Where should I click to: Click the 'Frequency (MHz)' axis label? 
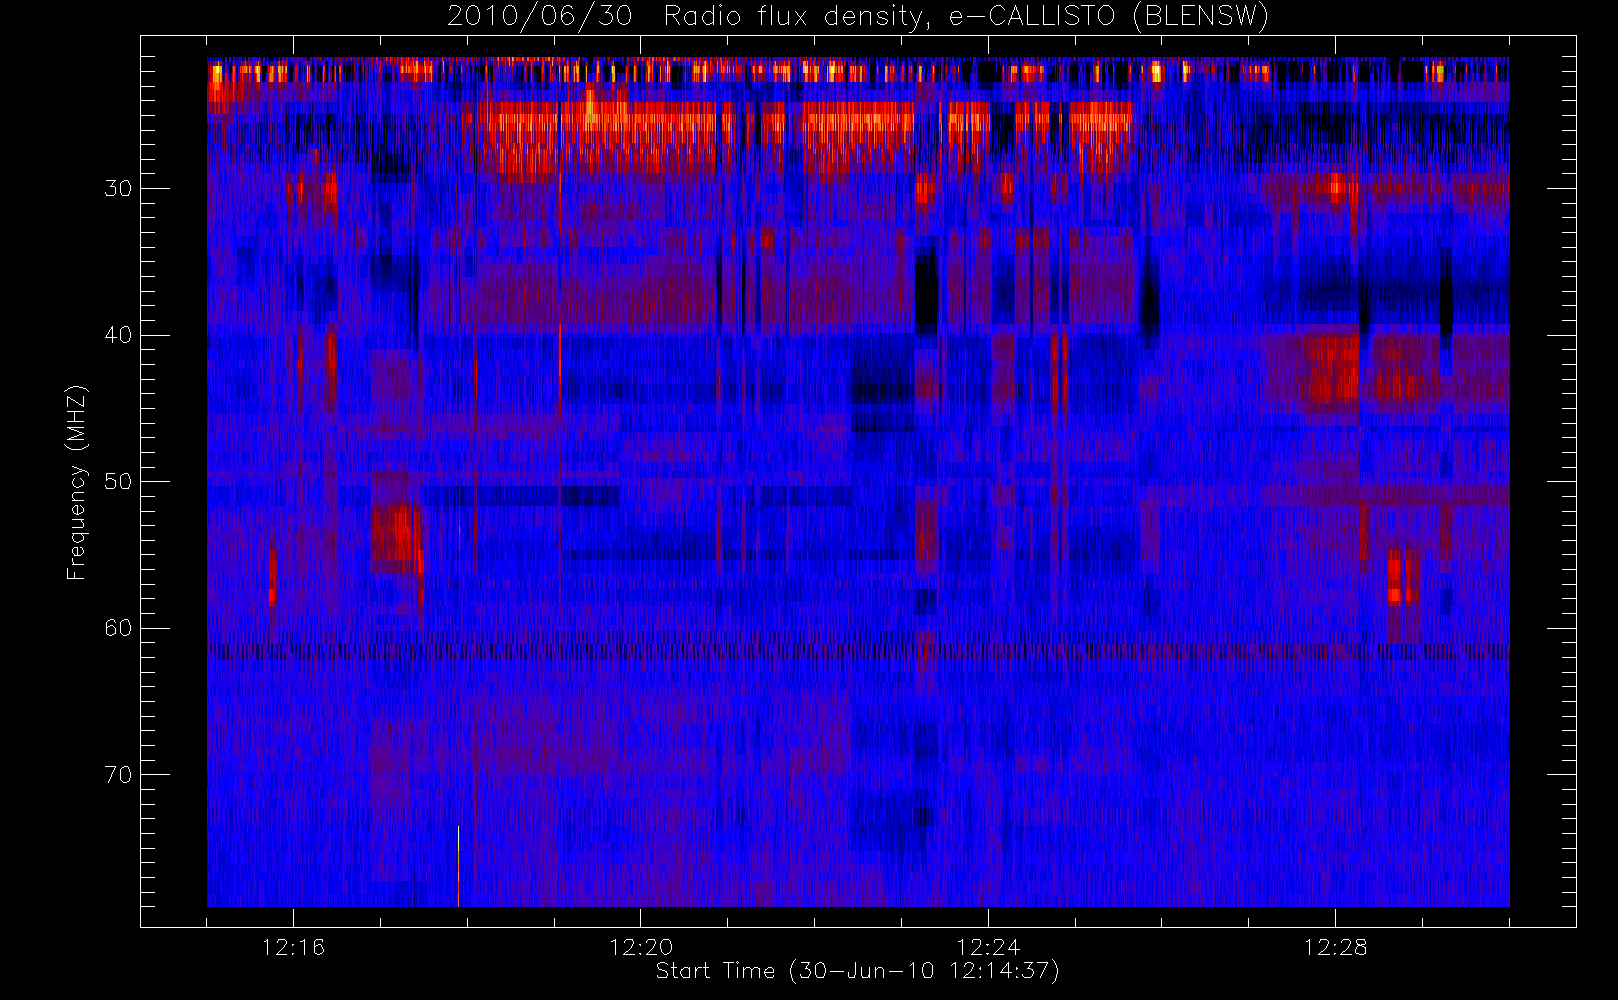[x=76, y=482]
